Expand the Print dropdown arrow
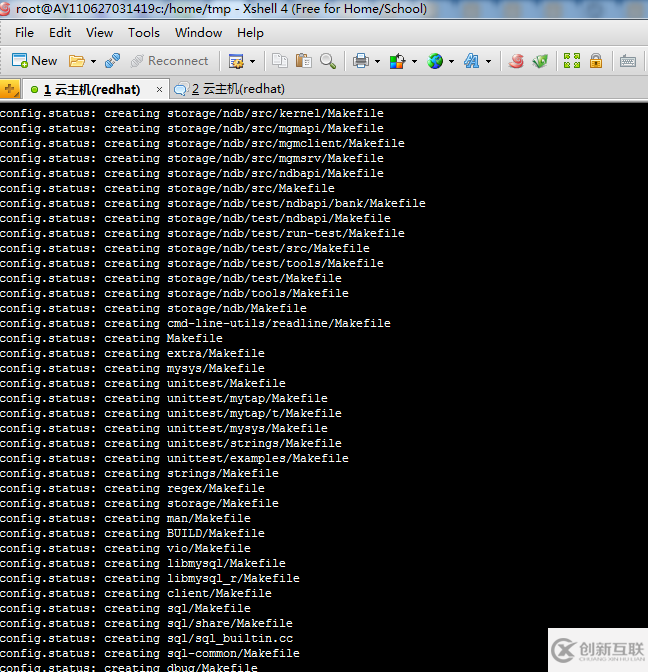This screenshot has width=648, height=672. (x=377, y=61)
